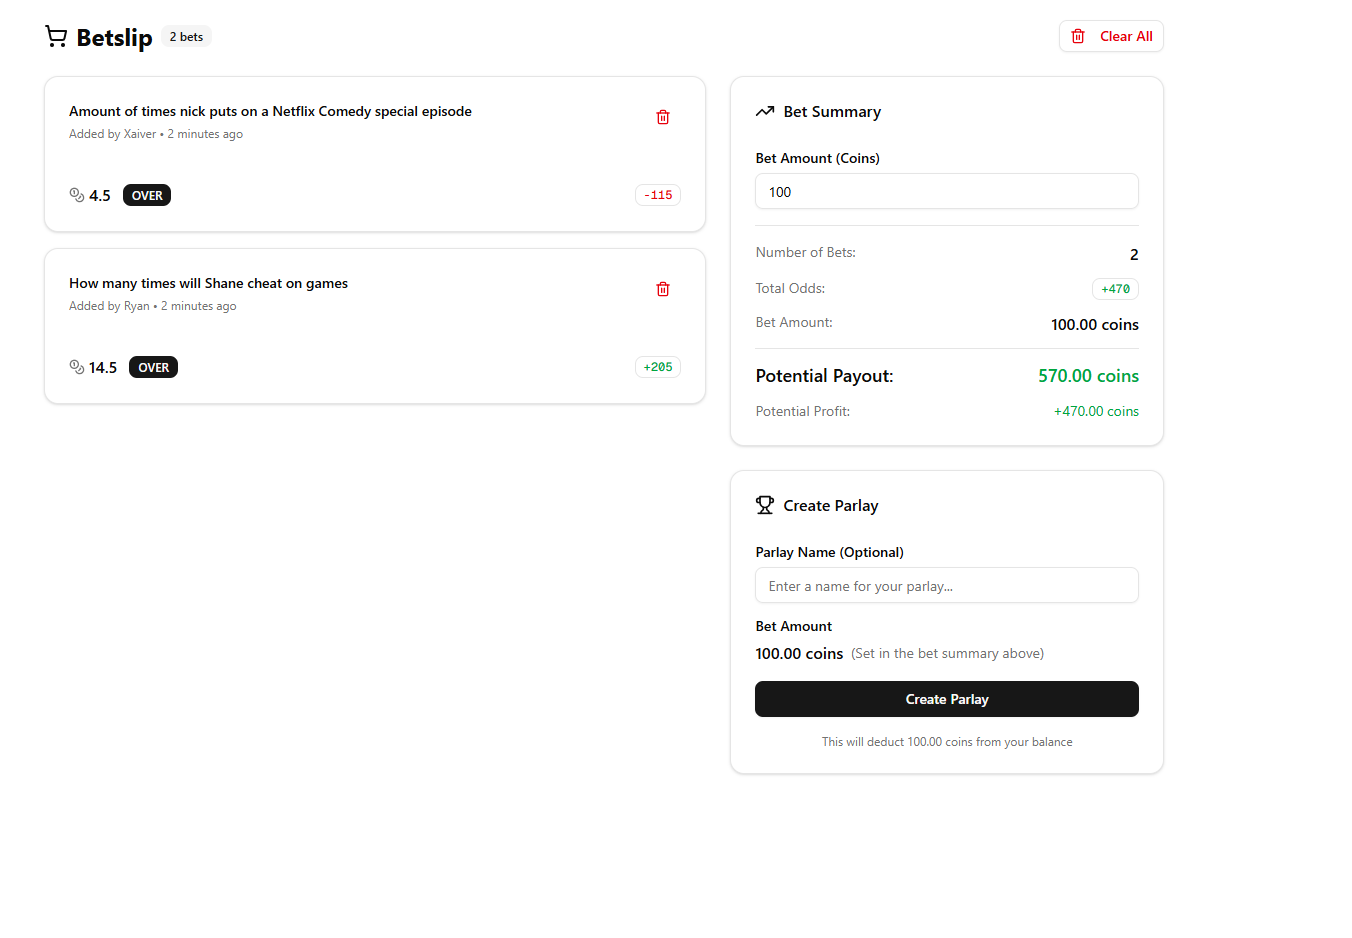Click the 'Total Odds:' label
The image size is (1352, 938).
click(x=790, y=288)
